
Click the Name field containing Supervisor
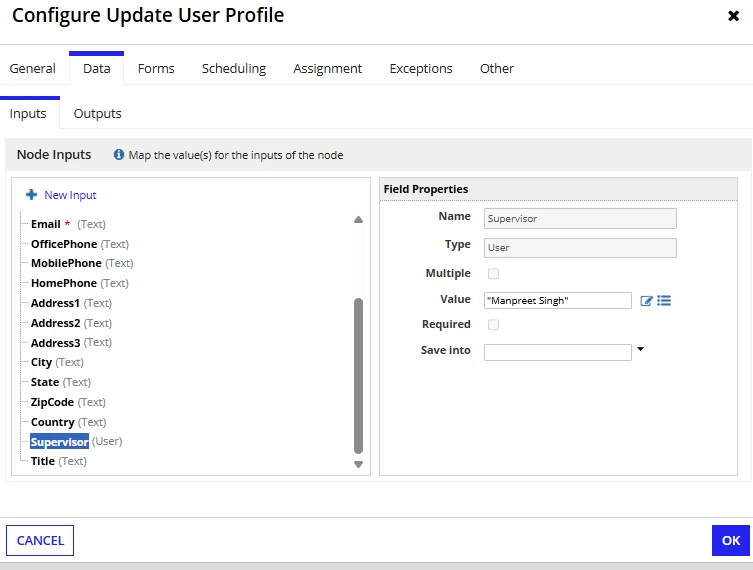(580, 218)
